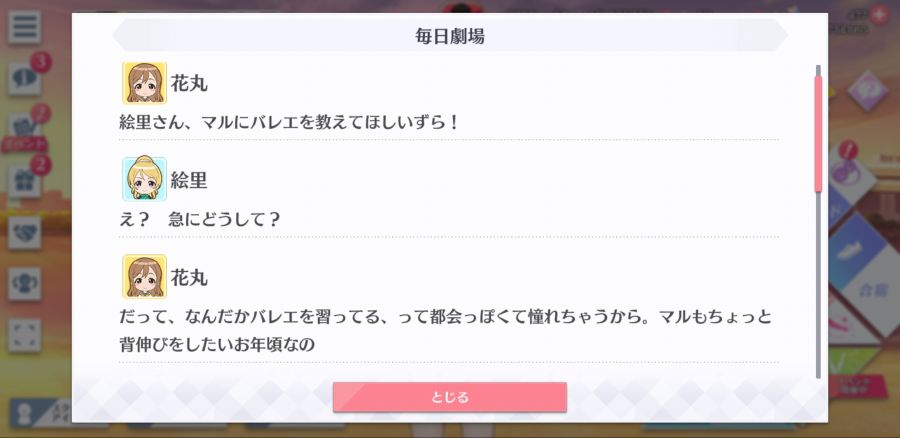The image size is (900, 438).
Task: Open the hamburger menu icon
Action: click(x=24, y=27)
